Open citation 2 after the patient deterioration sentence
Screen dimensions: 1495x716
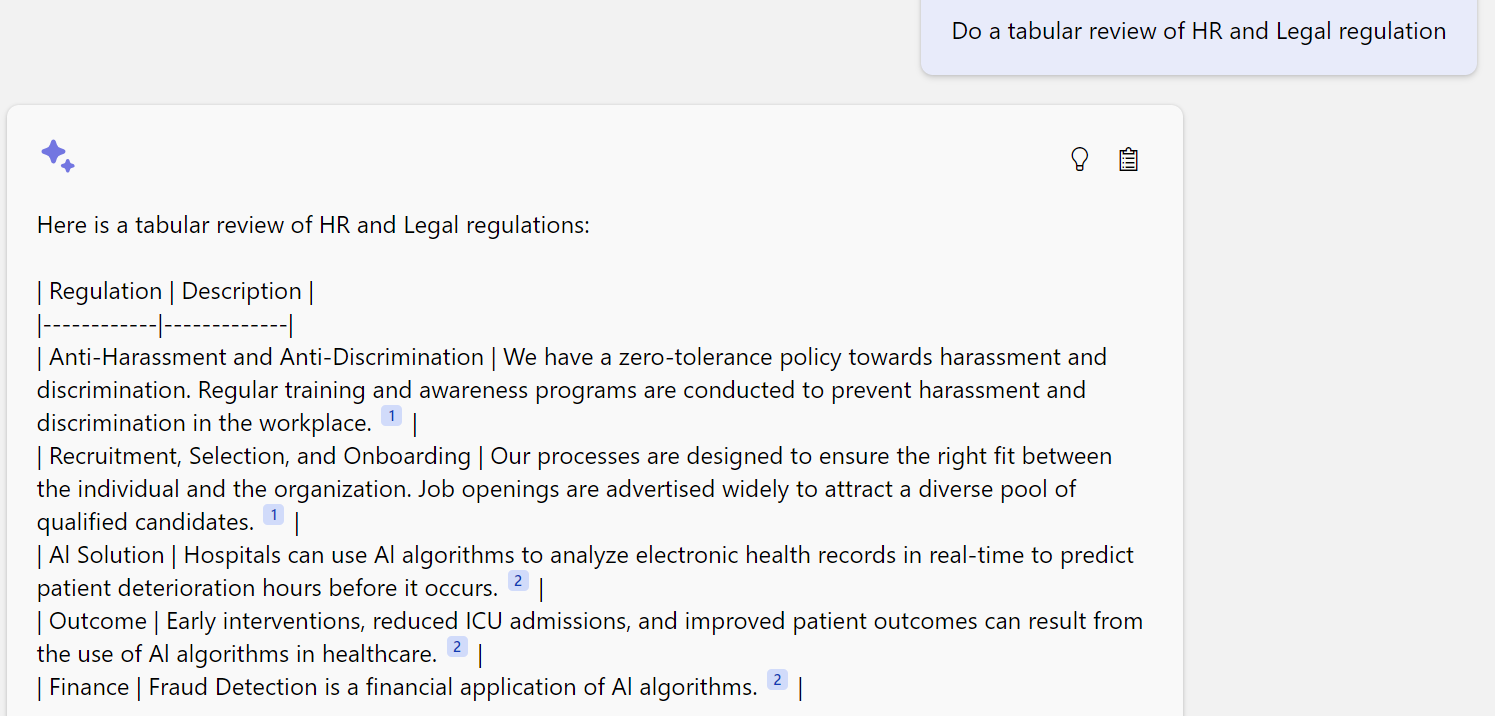pyautogui.click(x=518, y=580)
